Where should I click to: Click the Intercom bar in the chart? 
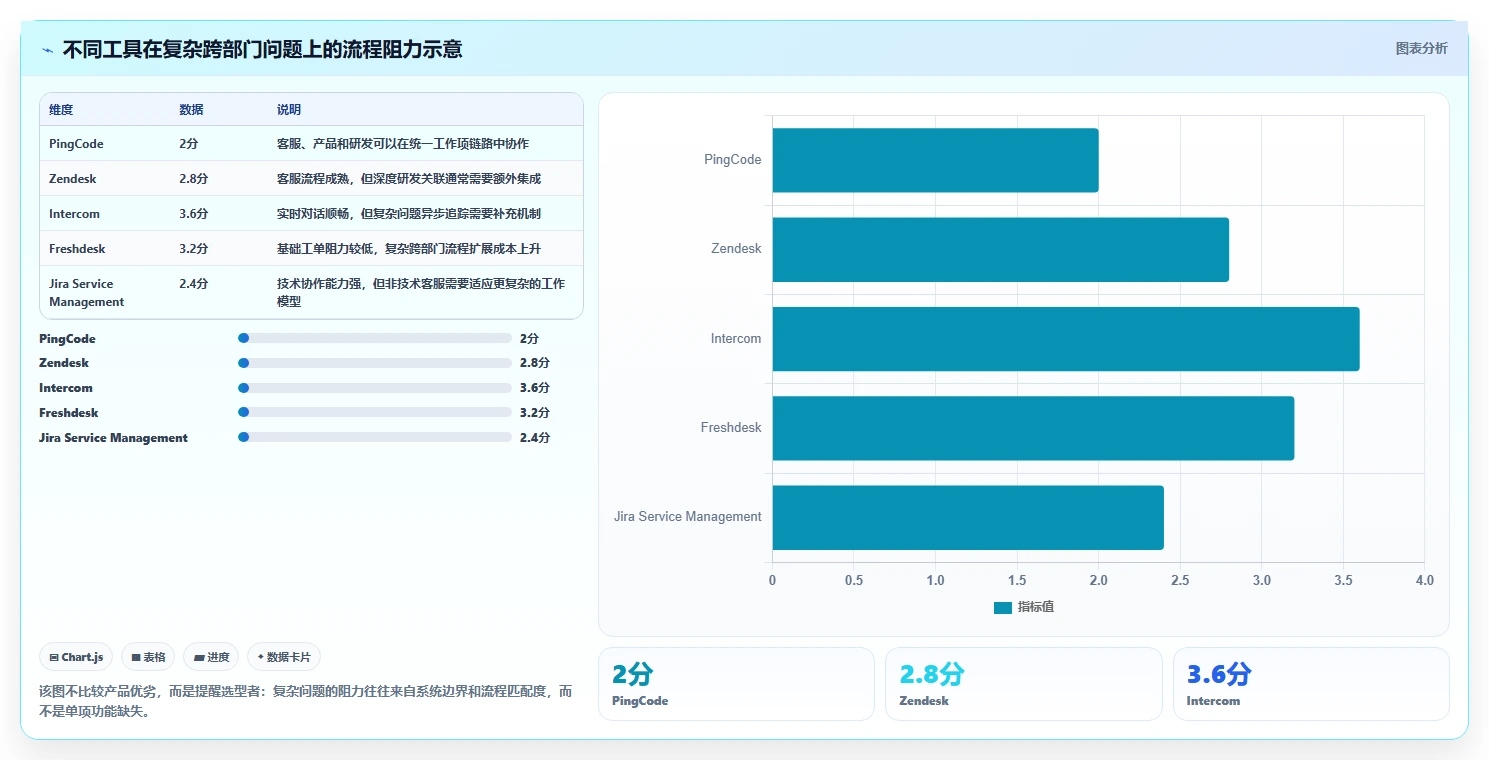(x=1066, y=338)
